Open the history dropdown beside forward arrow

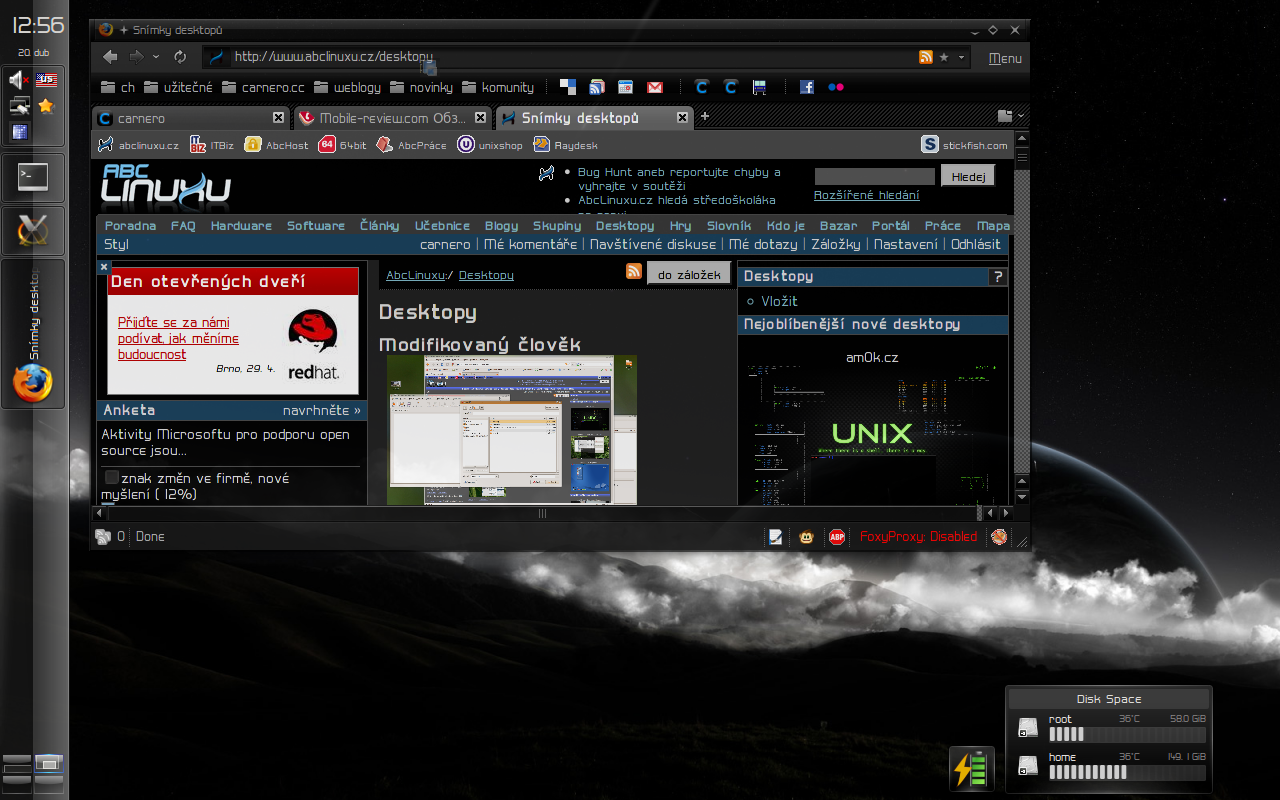click(x=158, y=57)
